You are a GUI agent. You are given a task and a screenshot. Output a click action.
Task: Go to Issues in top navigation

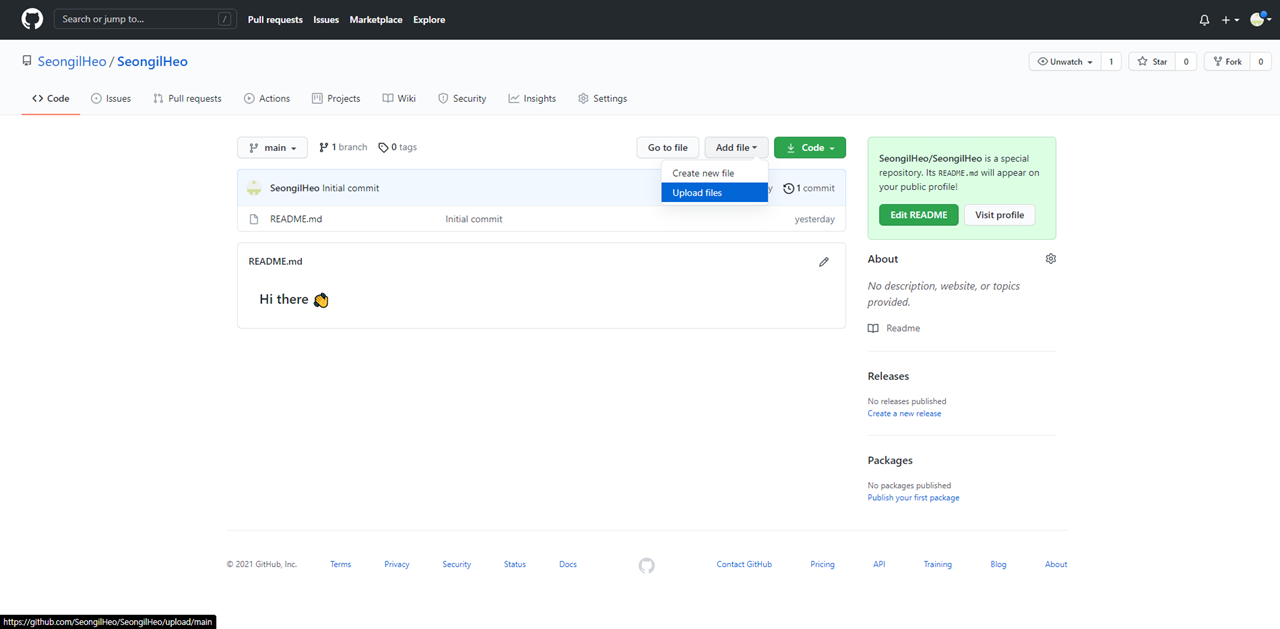click(x=326, y=20)
